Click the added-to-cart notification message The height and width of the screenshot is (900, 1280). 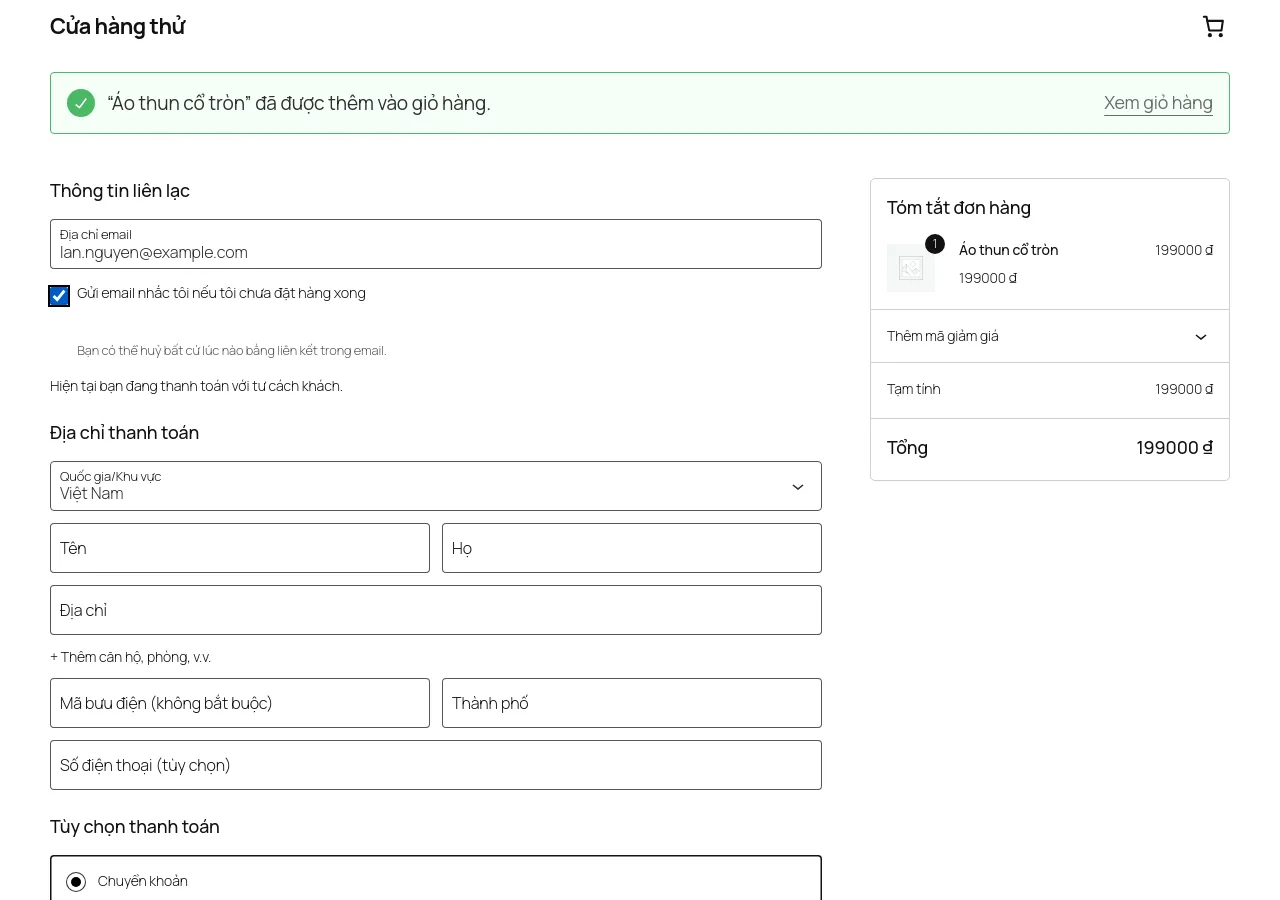(299, 103)
